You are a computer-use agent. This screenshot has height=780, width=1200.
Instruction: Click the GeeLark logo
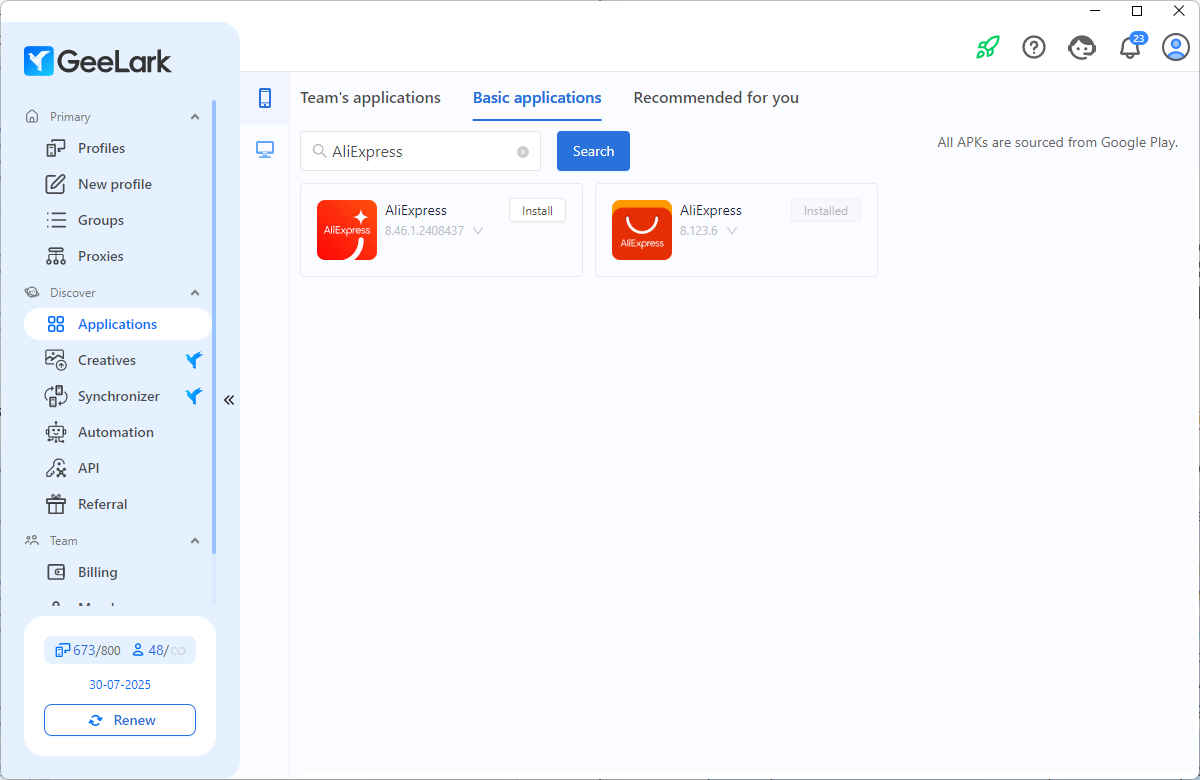pos(98,61)
